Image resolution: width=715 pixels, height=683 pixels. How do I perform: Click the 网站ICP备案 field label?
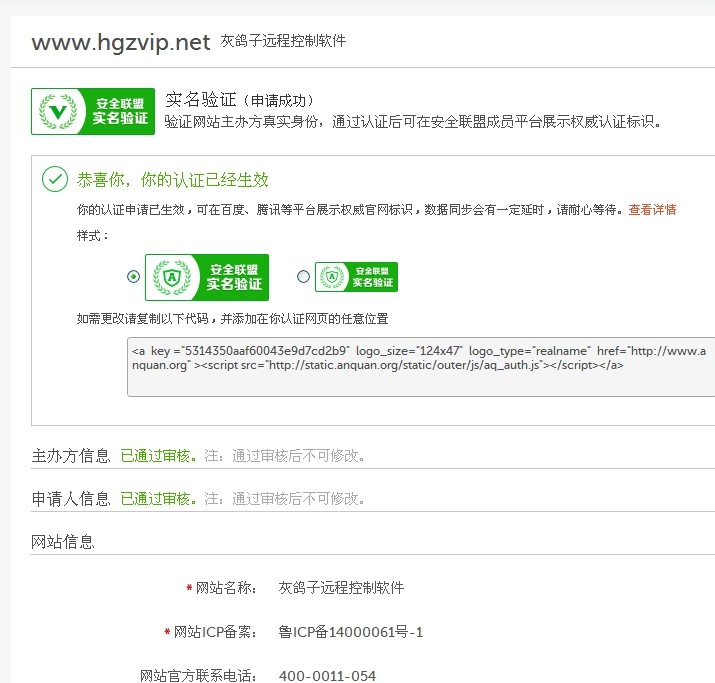(x=215, y=632)
